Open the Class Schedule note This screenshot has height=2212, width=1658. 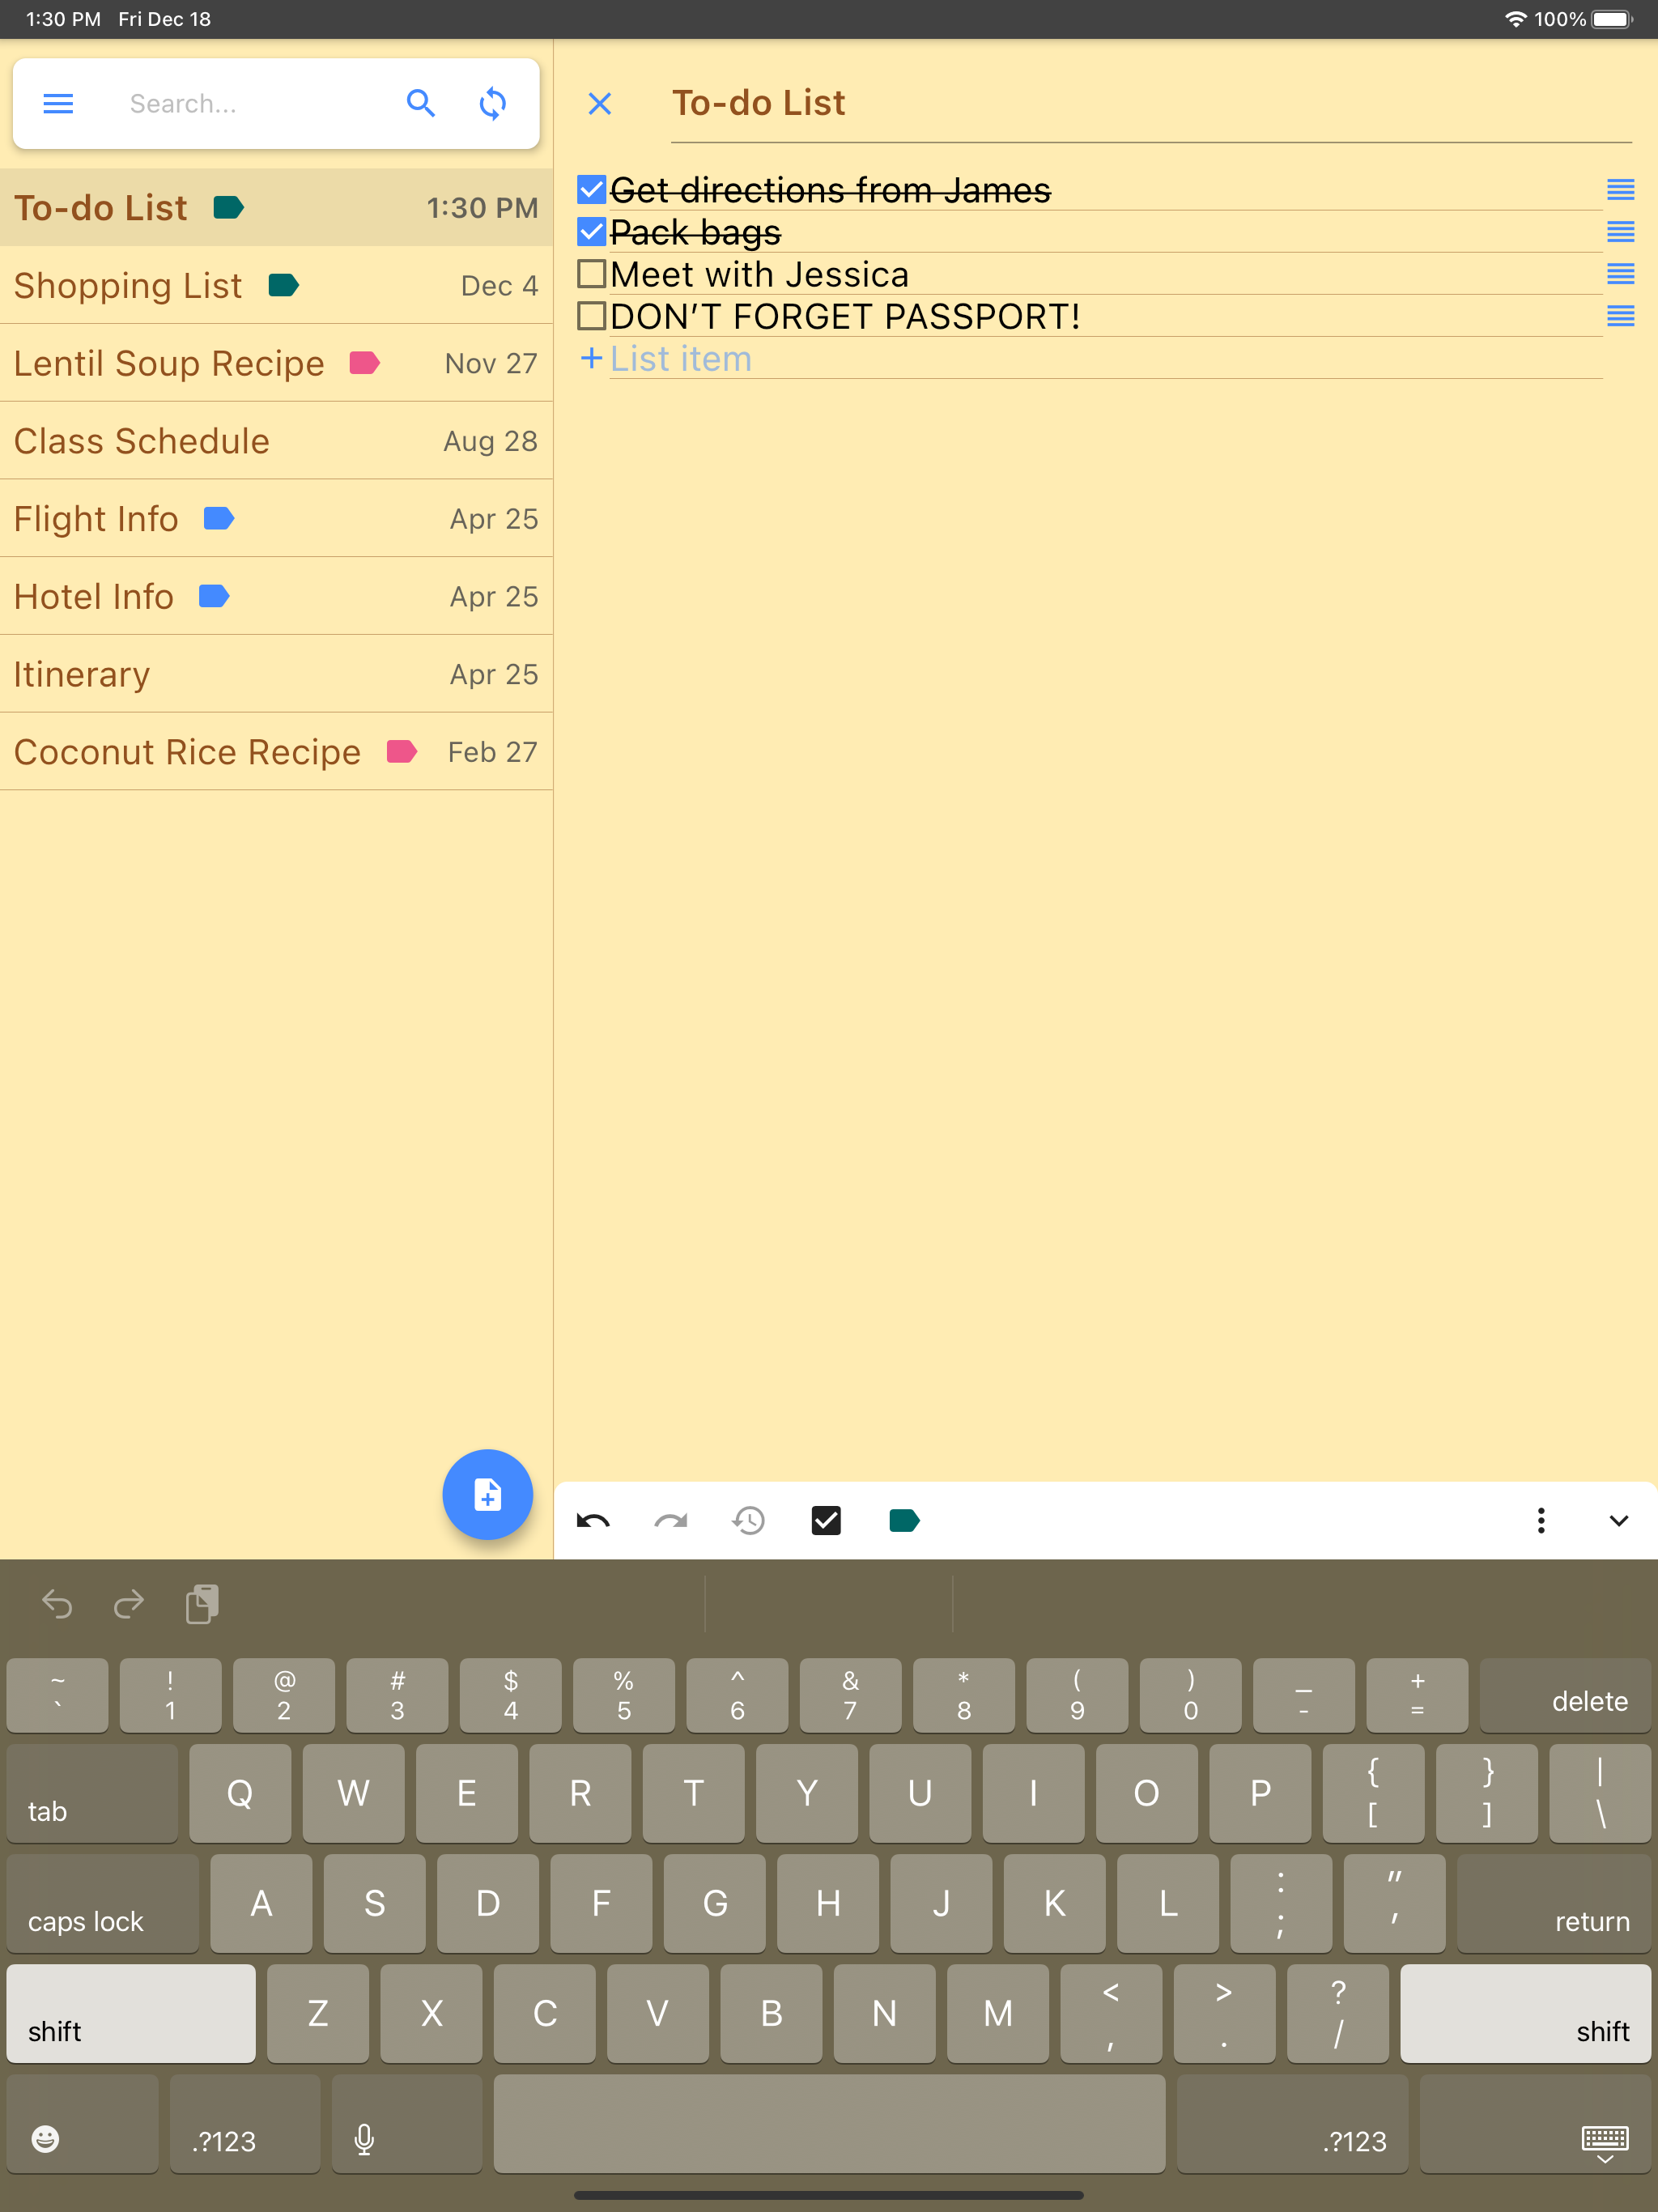click(x=276, y=441)
